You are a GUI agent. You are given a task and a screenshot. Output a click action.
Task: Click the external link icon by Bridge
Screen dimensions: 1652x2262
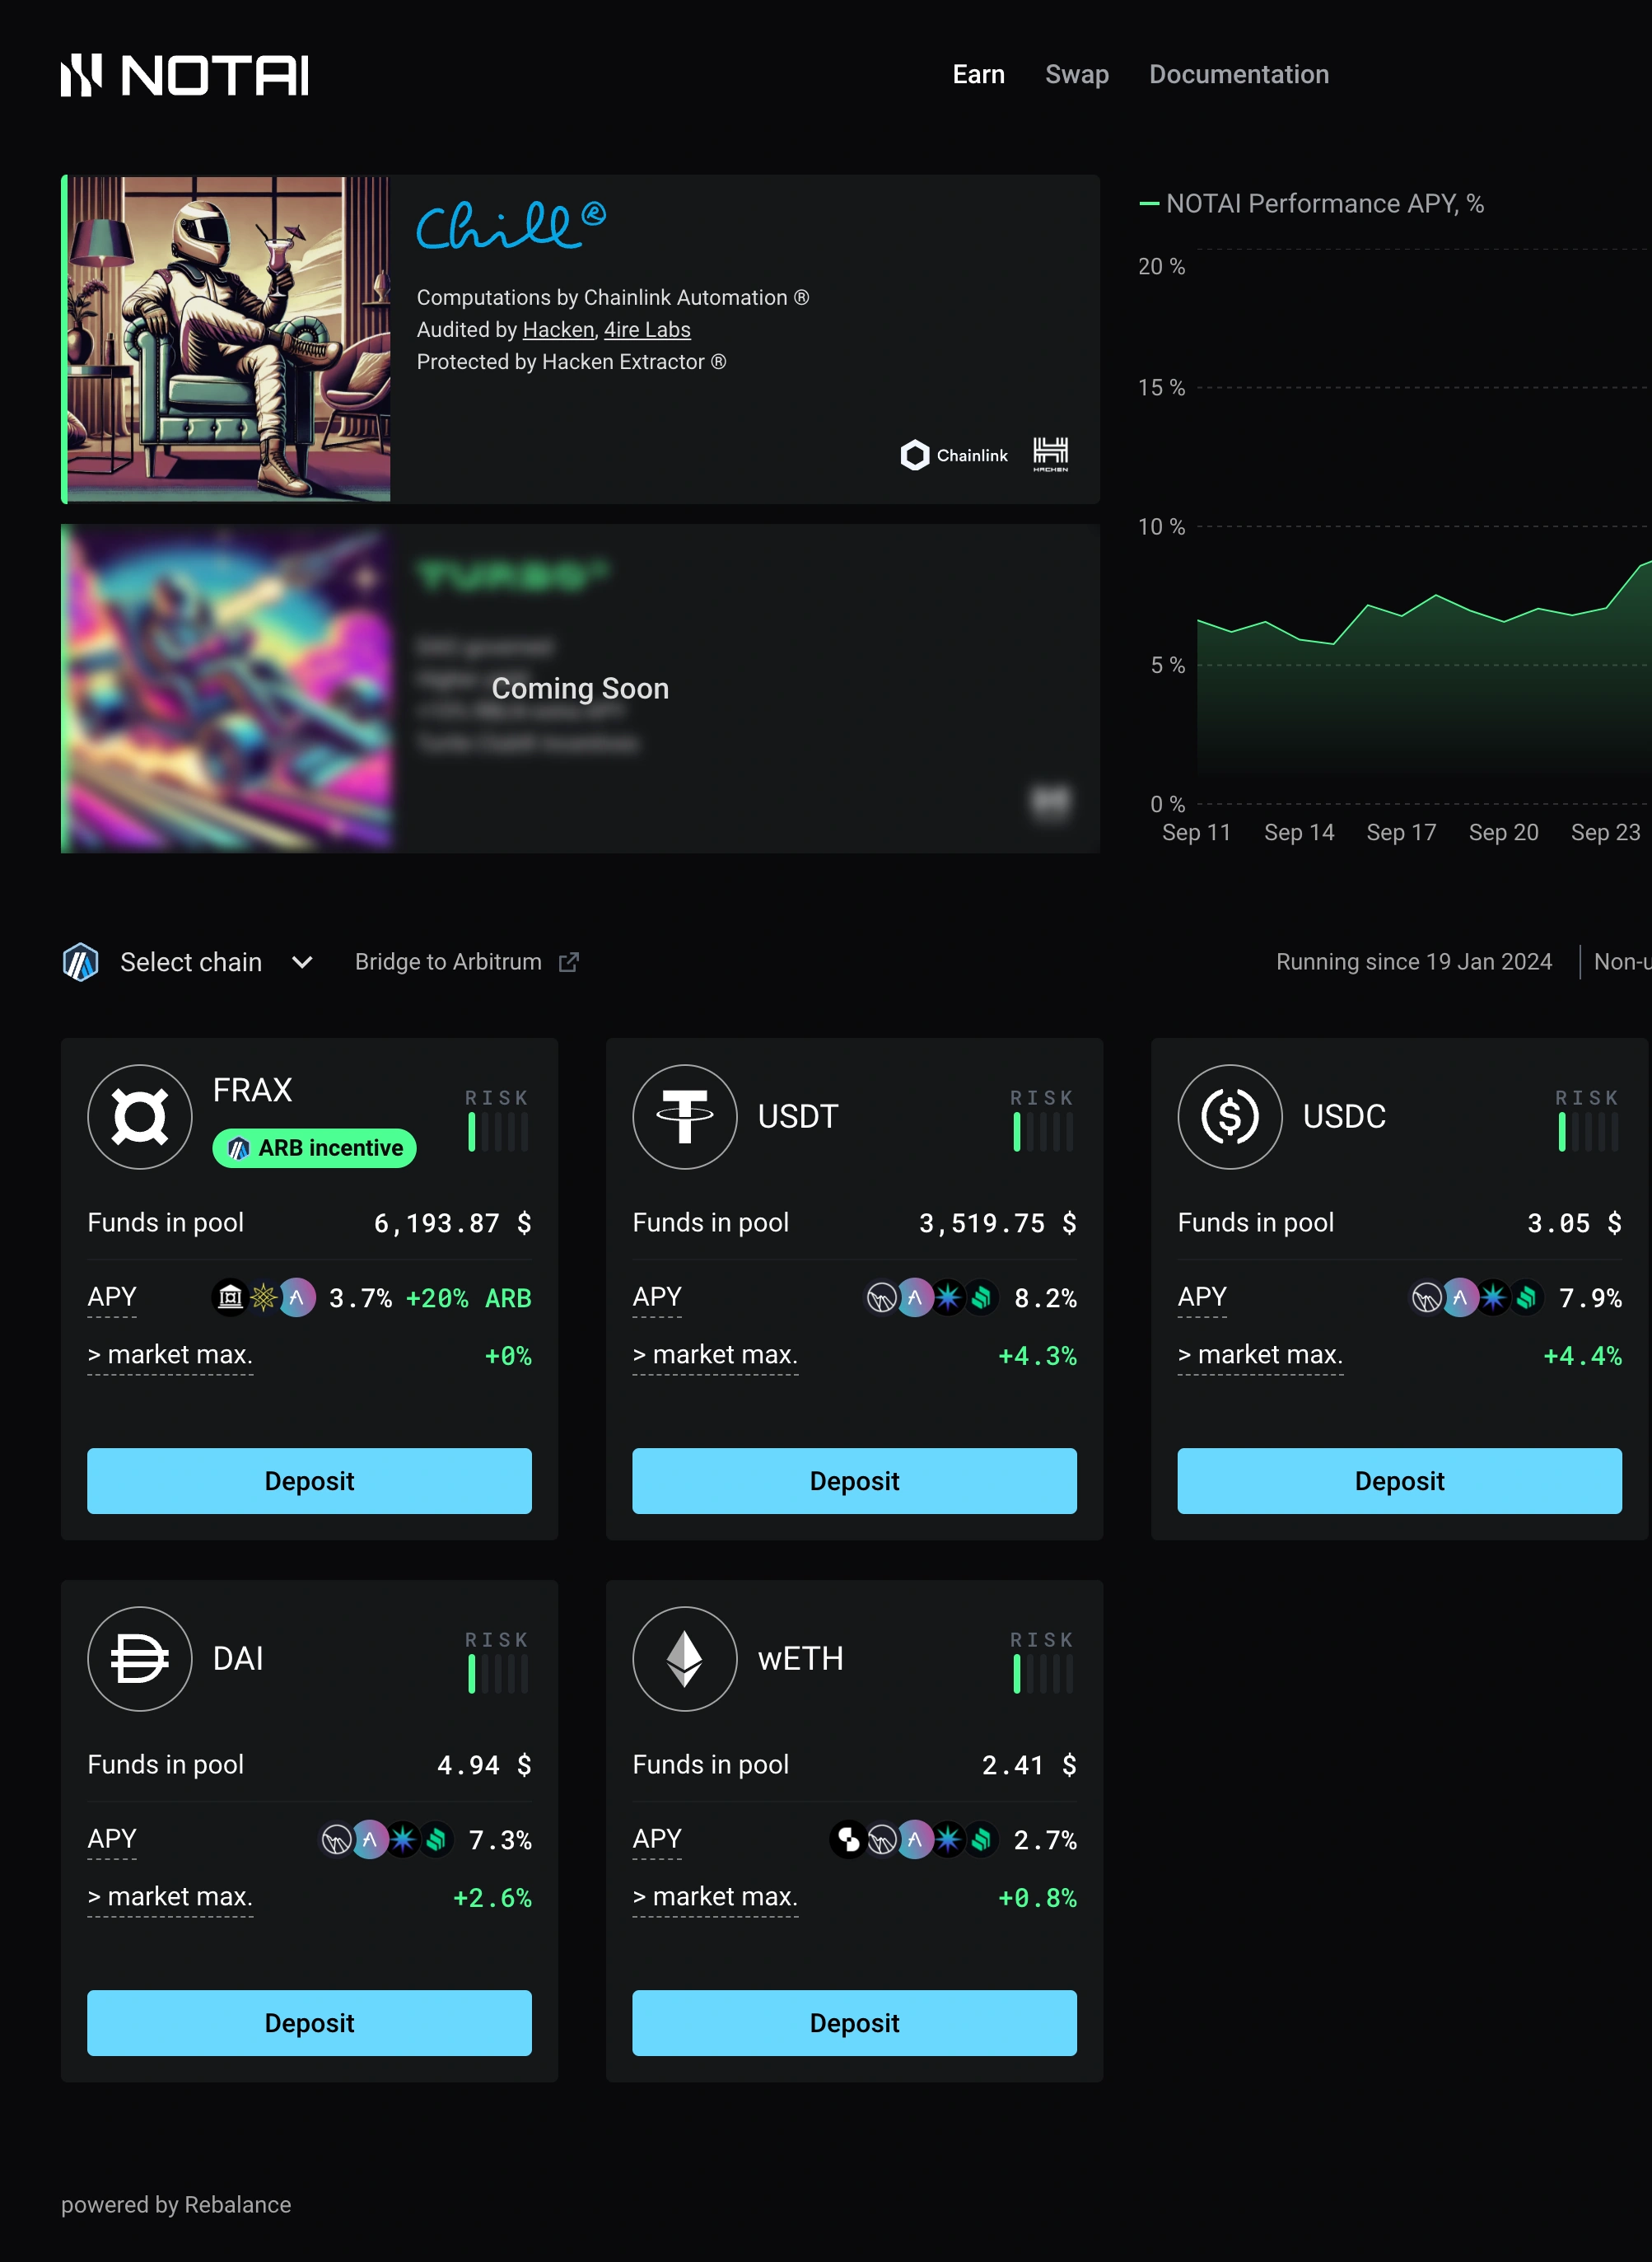pos(569,962)
